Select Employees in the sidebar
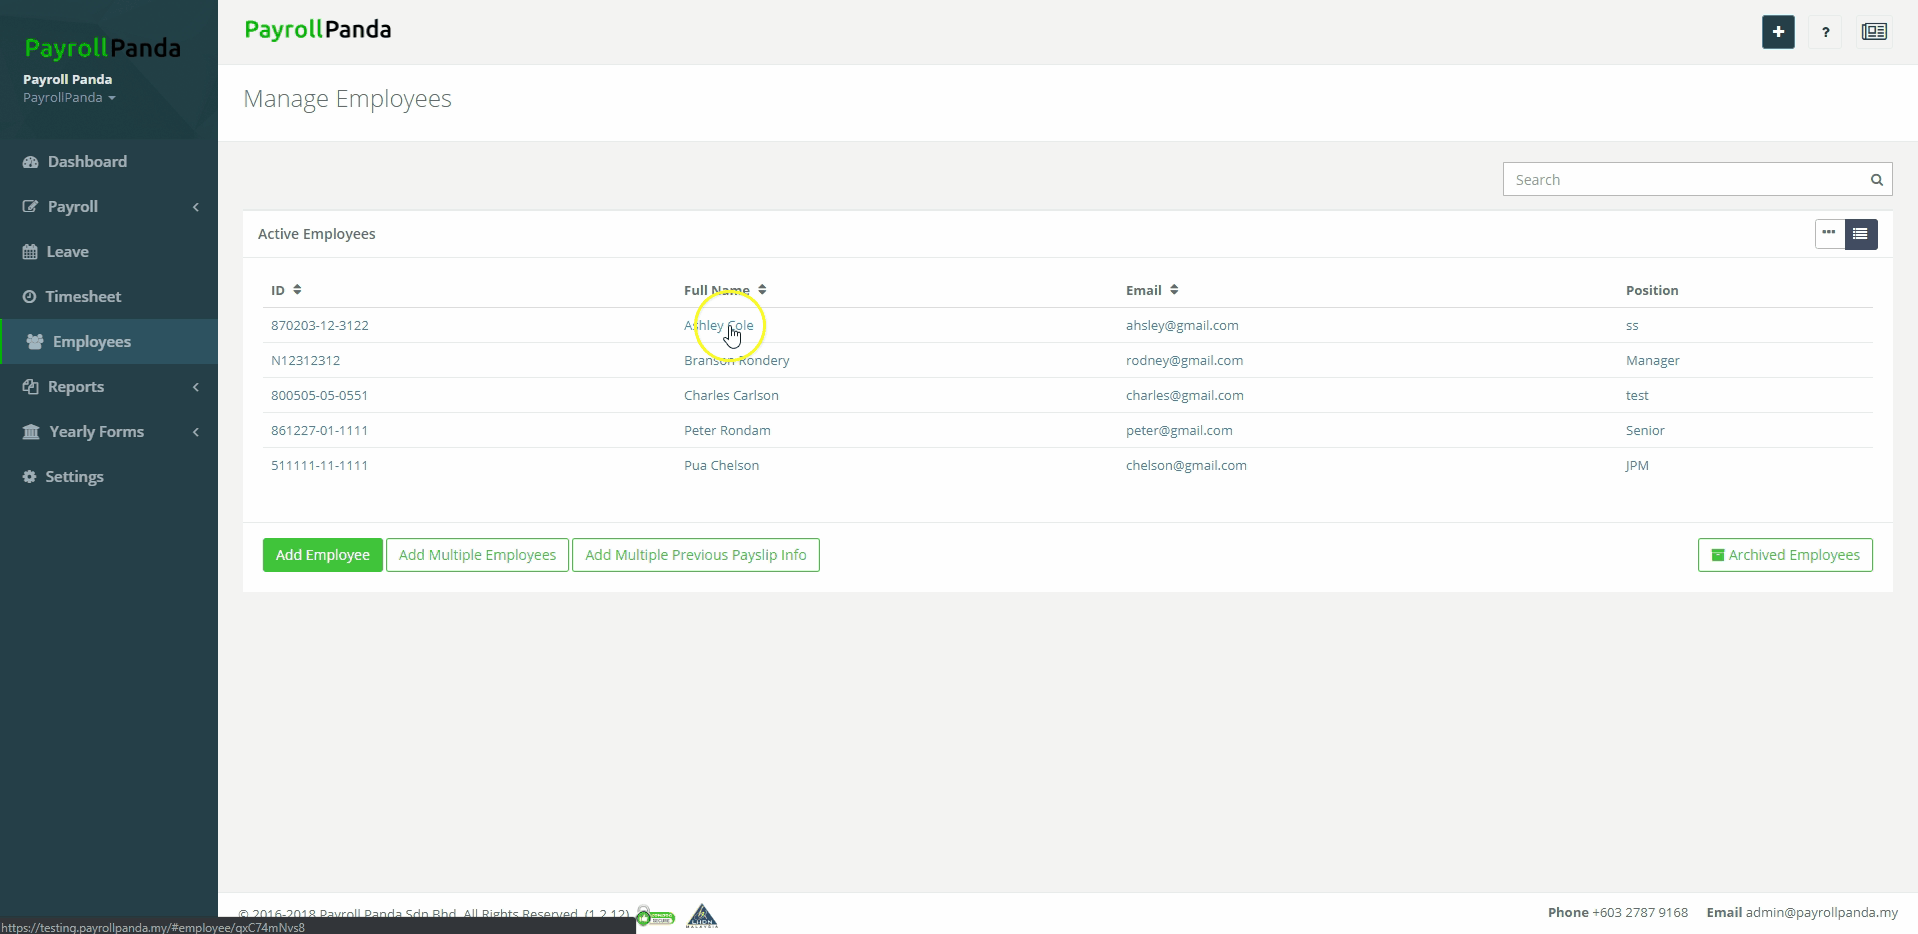This screenshot has height=934, width=1918. pos(92,342)
